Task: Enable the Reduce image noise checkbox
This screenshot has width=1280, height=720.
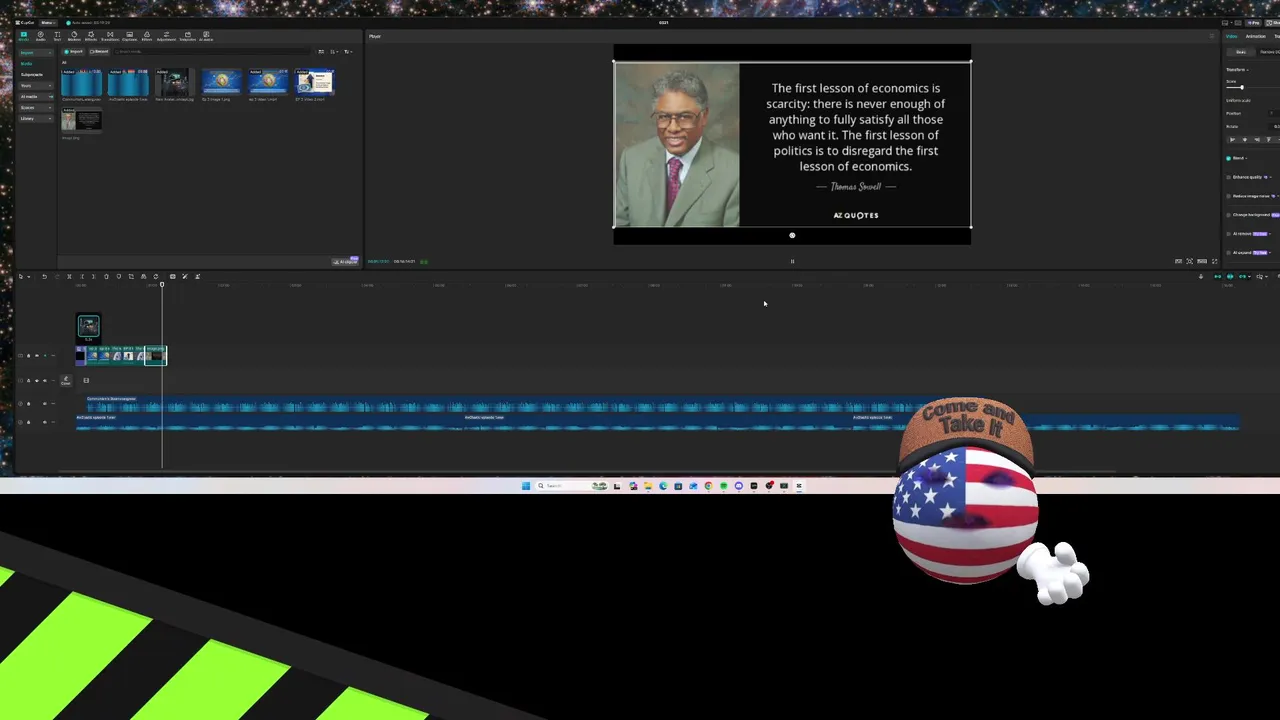Action: click(1228, 196)
